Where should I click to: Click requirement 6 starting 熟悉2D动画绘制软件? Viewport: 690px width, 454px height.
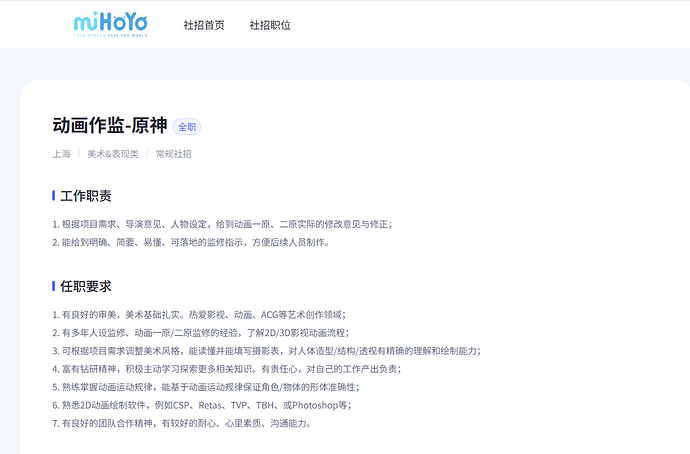click(202, 405)
